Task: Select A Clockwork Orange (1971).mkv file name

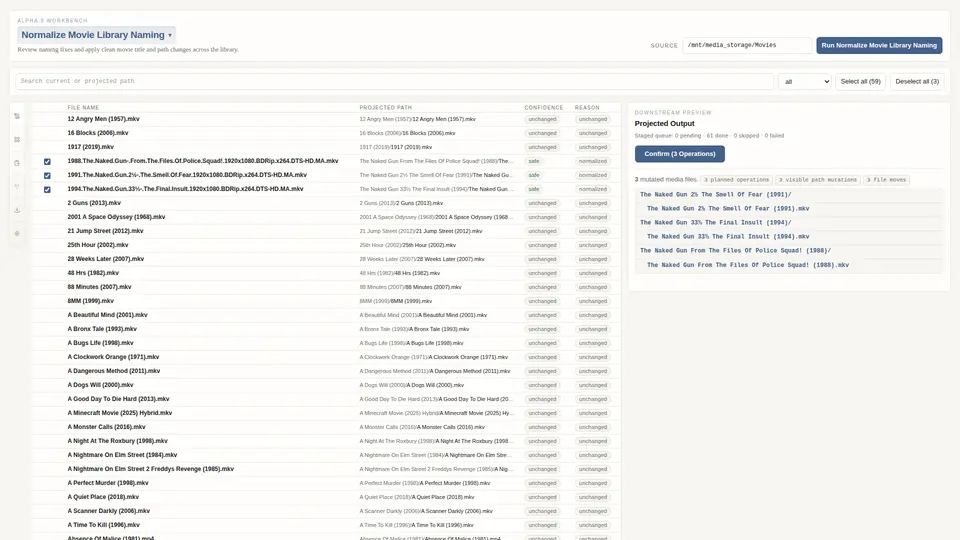Action: (x=113, y=357)
